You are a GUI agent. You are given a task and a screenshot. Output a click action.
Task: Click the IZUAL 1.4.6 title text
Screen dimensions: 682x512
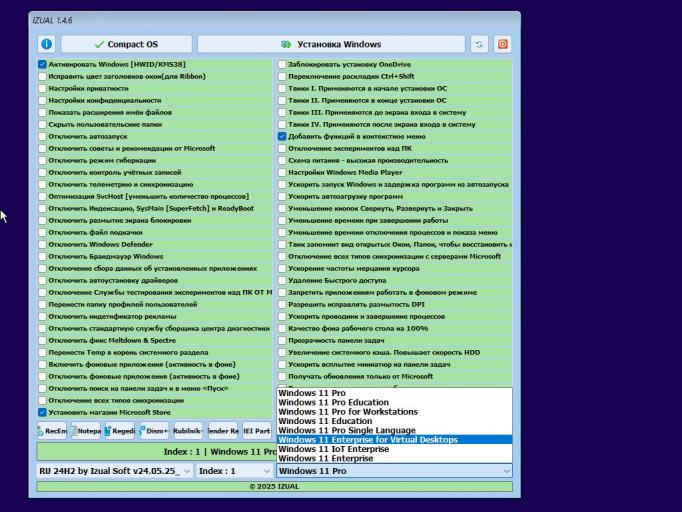[52, 20]
